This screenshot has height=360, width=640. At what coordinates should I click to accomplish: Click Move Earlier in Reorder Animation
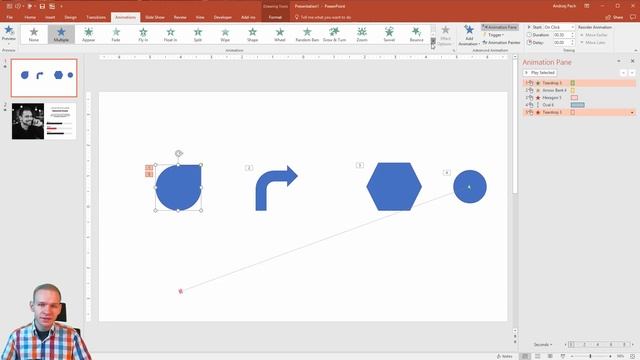point(594,35)
